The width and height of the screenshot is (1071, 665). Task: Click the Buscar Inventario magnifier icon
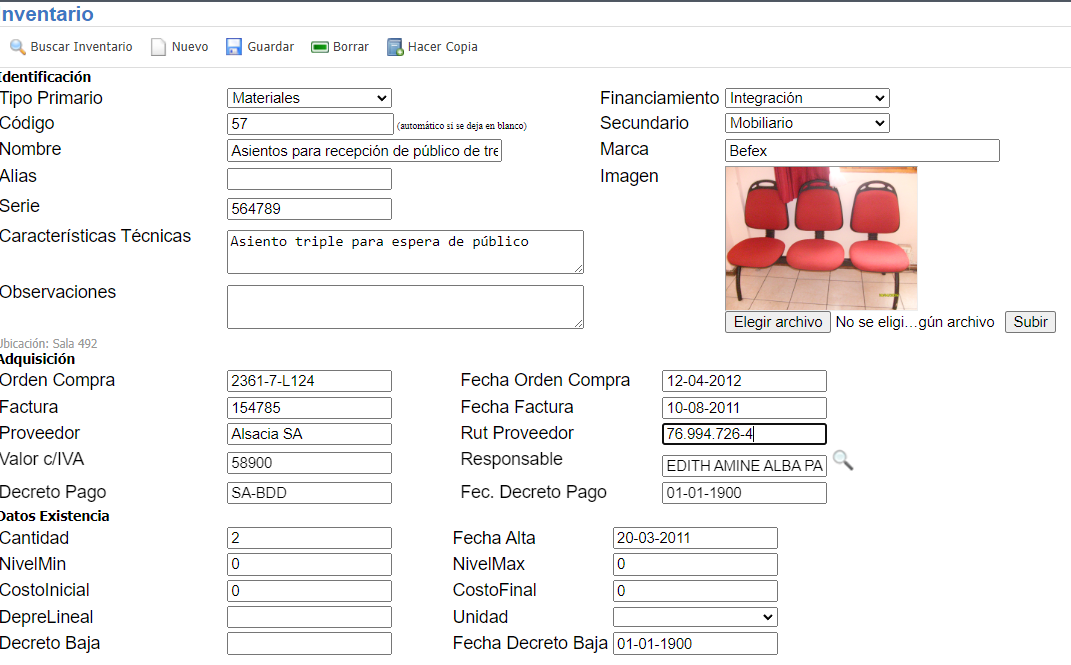point(17,46)
